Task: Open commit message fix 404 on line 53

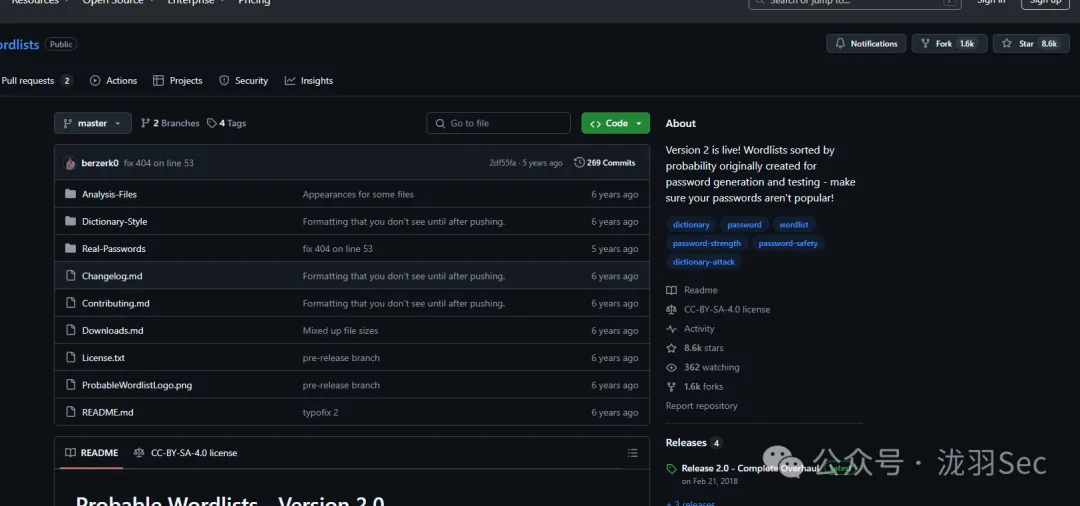Action: [x=158, y=163]
